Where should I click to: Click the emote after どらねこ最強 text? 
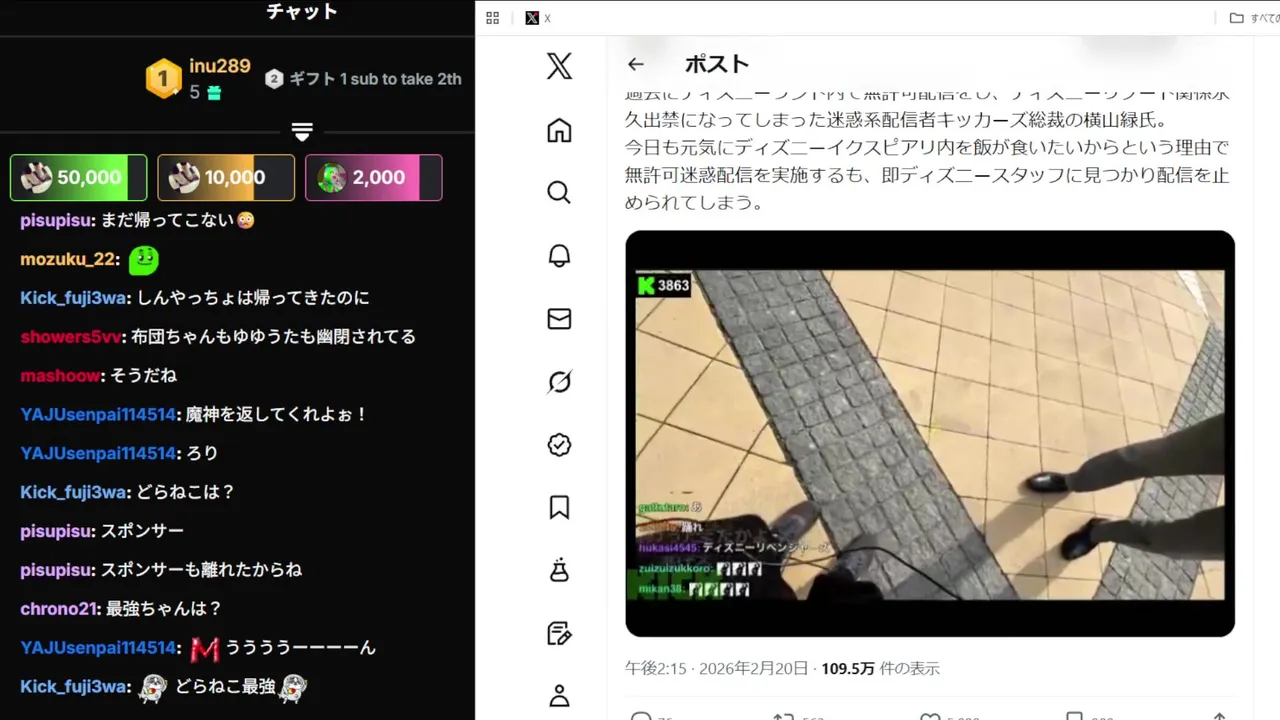click(293, 688)
